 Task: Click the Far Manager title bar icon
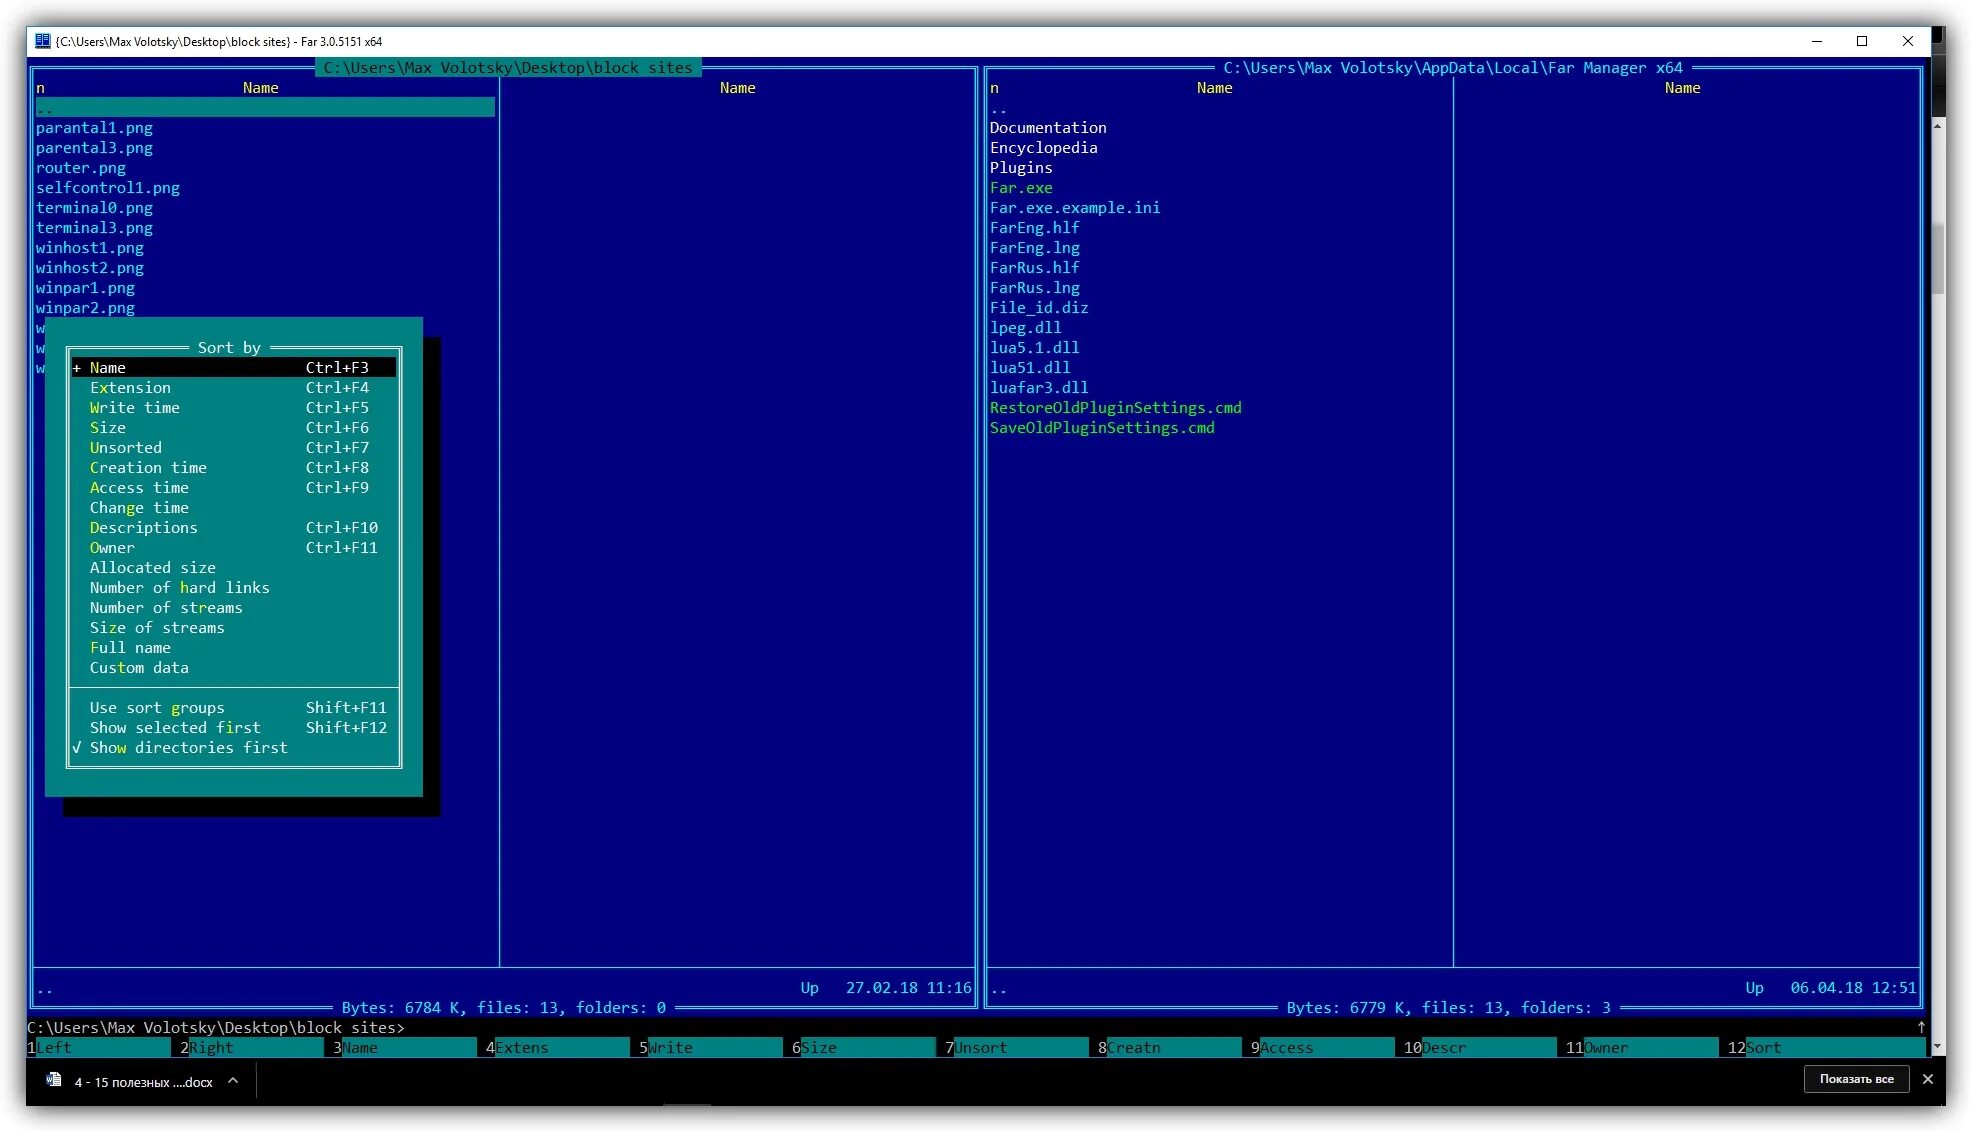point(42,41)
